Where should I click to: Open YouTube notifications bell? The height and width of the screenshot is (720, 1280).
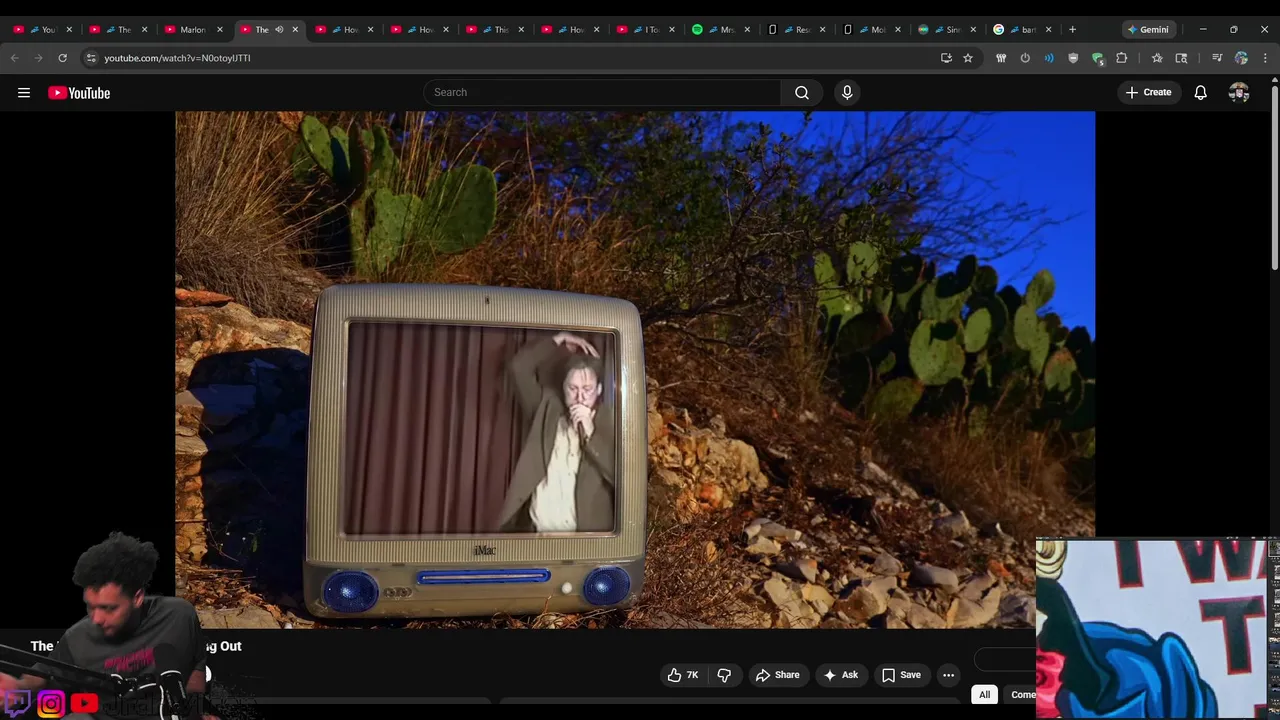pos(1200,93)
